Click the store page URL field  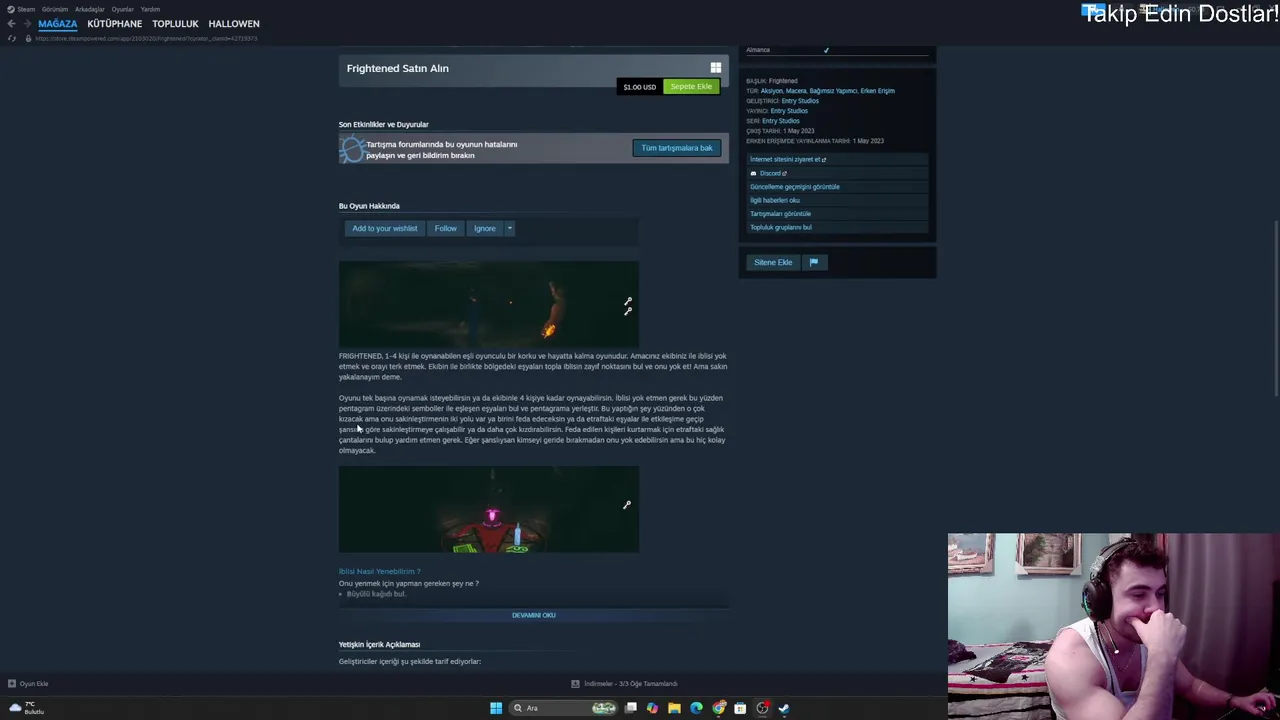click(x=147, y=38)
